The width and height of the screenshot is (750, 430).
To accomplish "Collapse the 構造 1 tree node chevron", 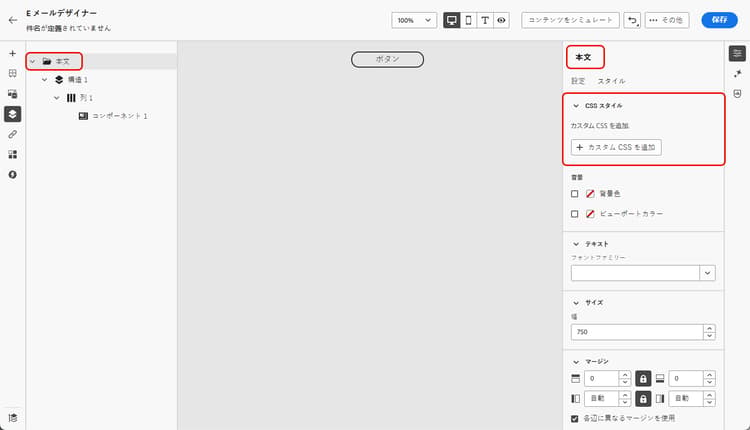I will click(x=44, y=79).
